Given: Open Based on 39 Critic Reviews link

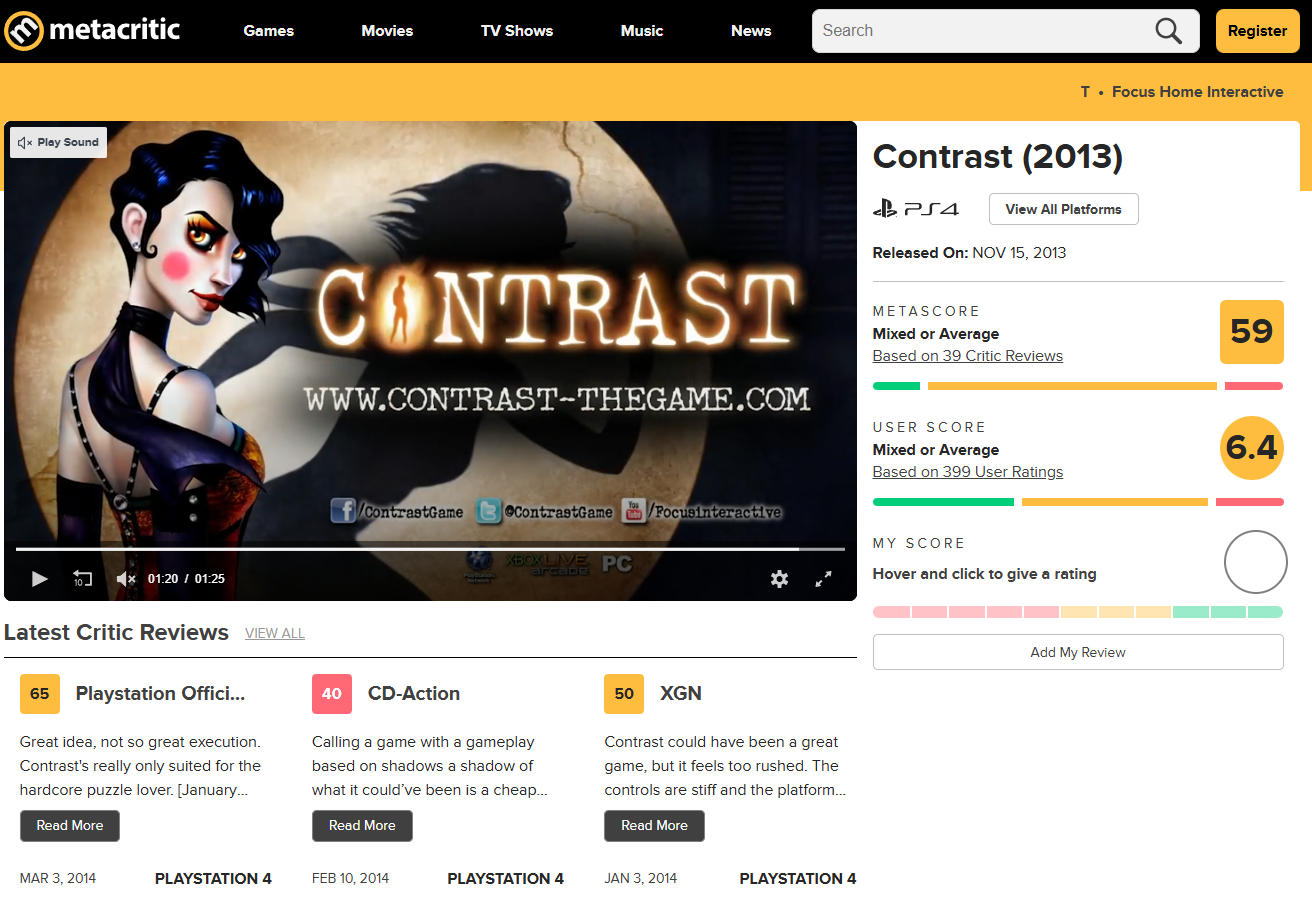Looking at the screenshot, I should pos(967,356).
